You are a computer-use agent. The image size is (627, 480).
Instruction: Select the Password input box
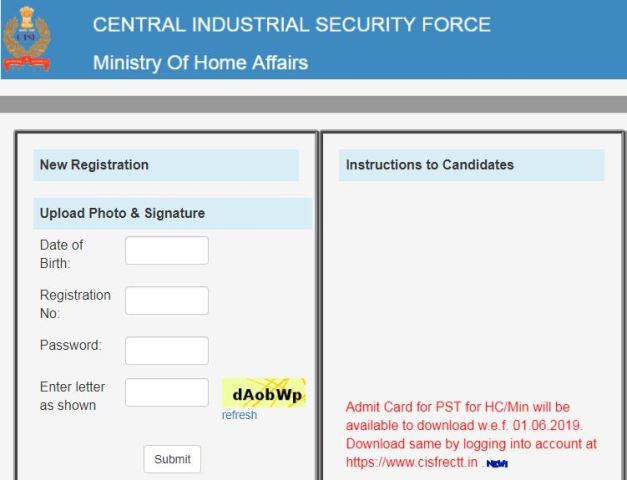tap(167, 350)
